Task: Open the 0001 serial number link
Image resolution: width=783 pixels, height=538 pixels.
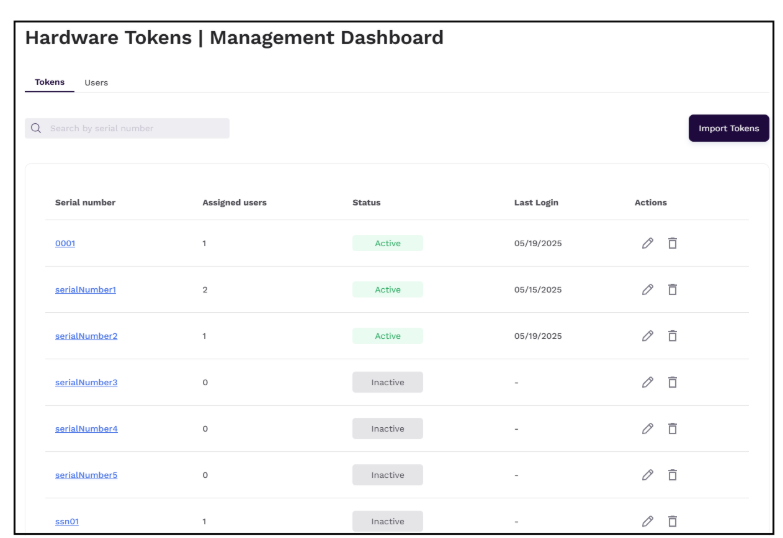Action: (65, 243)
